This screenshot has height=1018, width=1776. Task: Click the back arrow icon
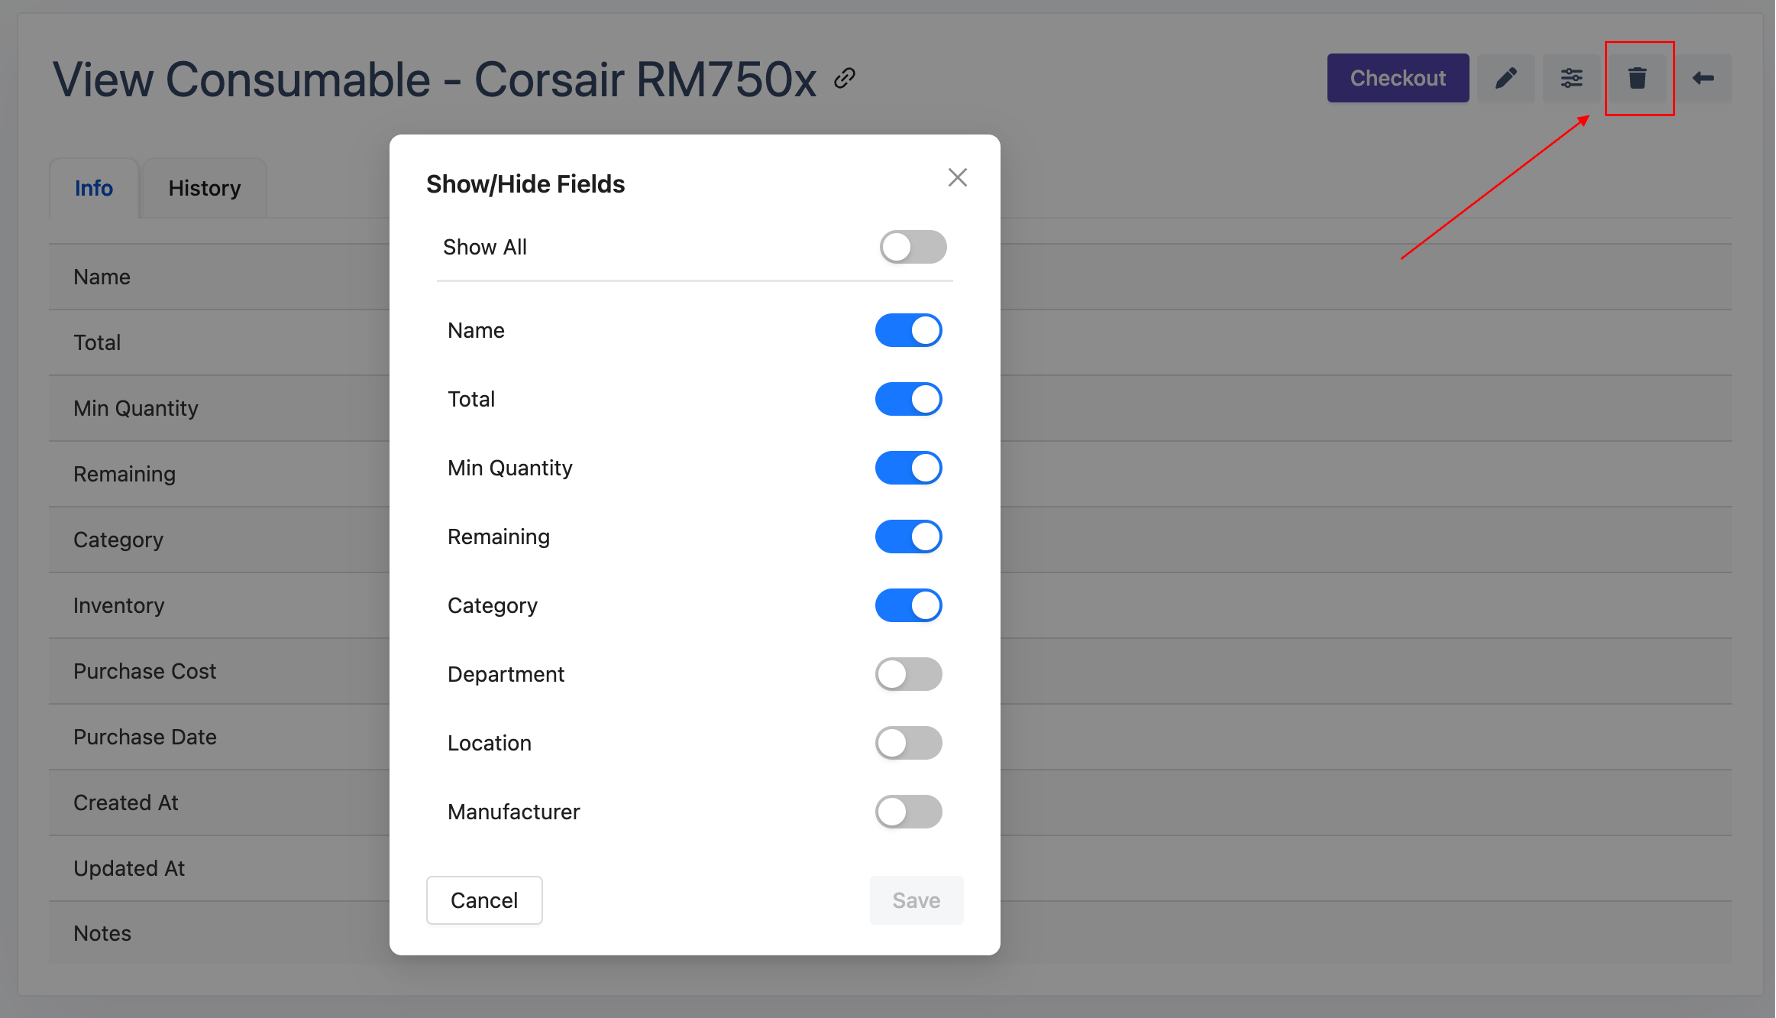pyautogui.click(x=1703, y=78)
